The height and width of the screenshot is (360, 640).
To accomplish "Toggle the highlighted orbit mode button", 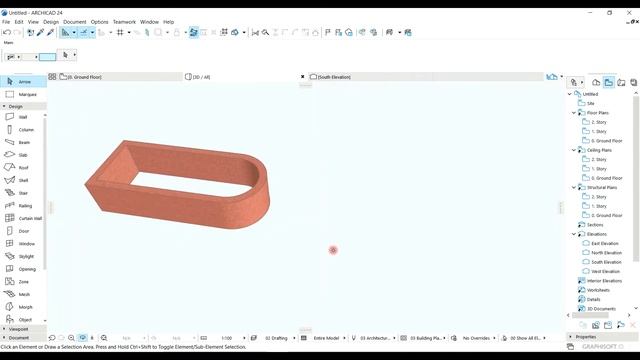I will [83, 338].
